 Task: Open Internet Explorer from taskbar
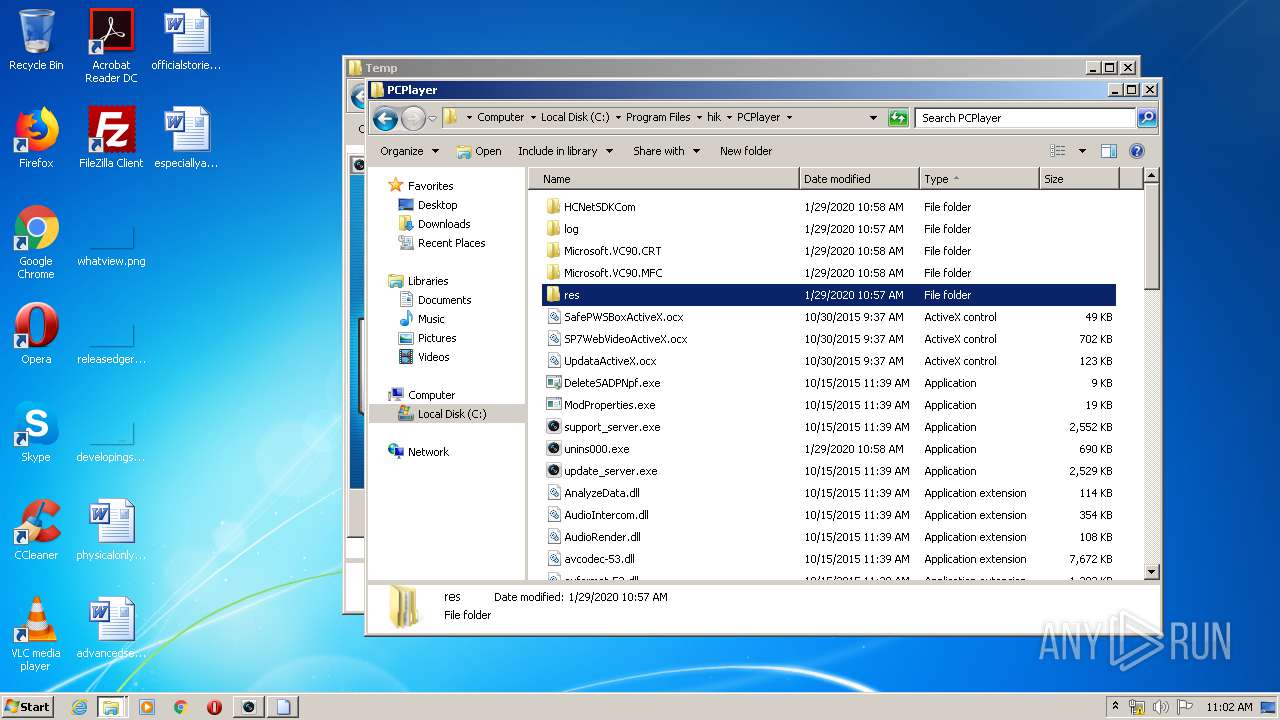click(x=79, y=707)
